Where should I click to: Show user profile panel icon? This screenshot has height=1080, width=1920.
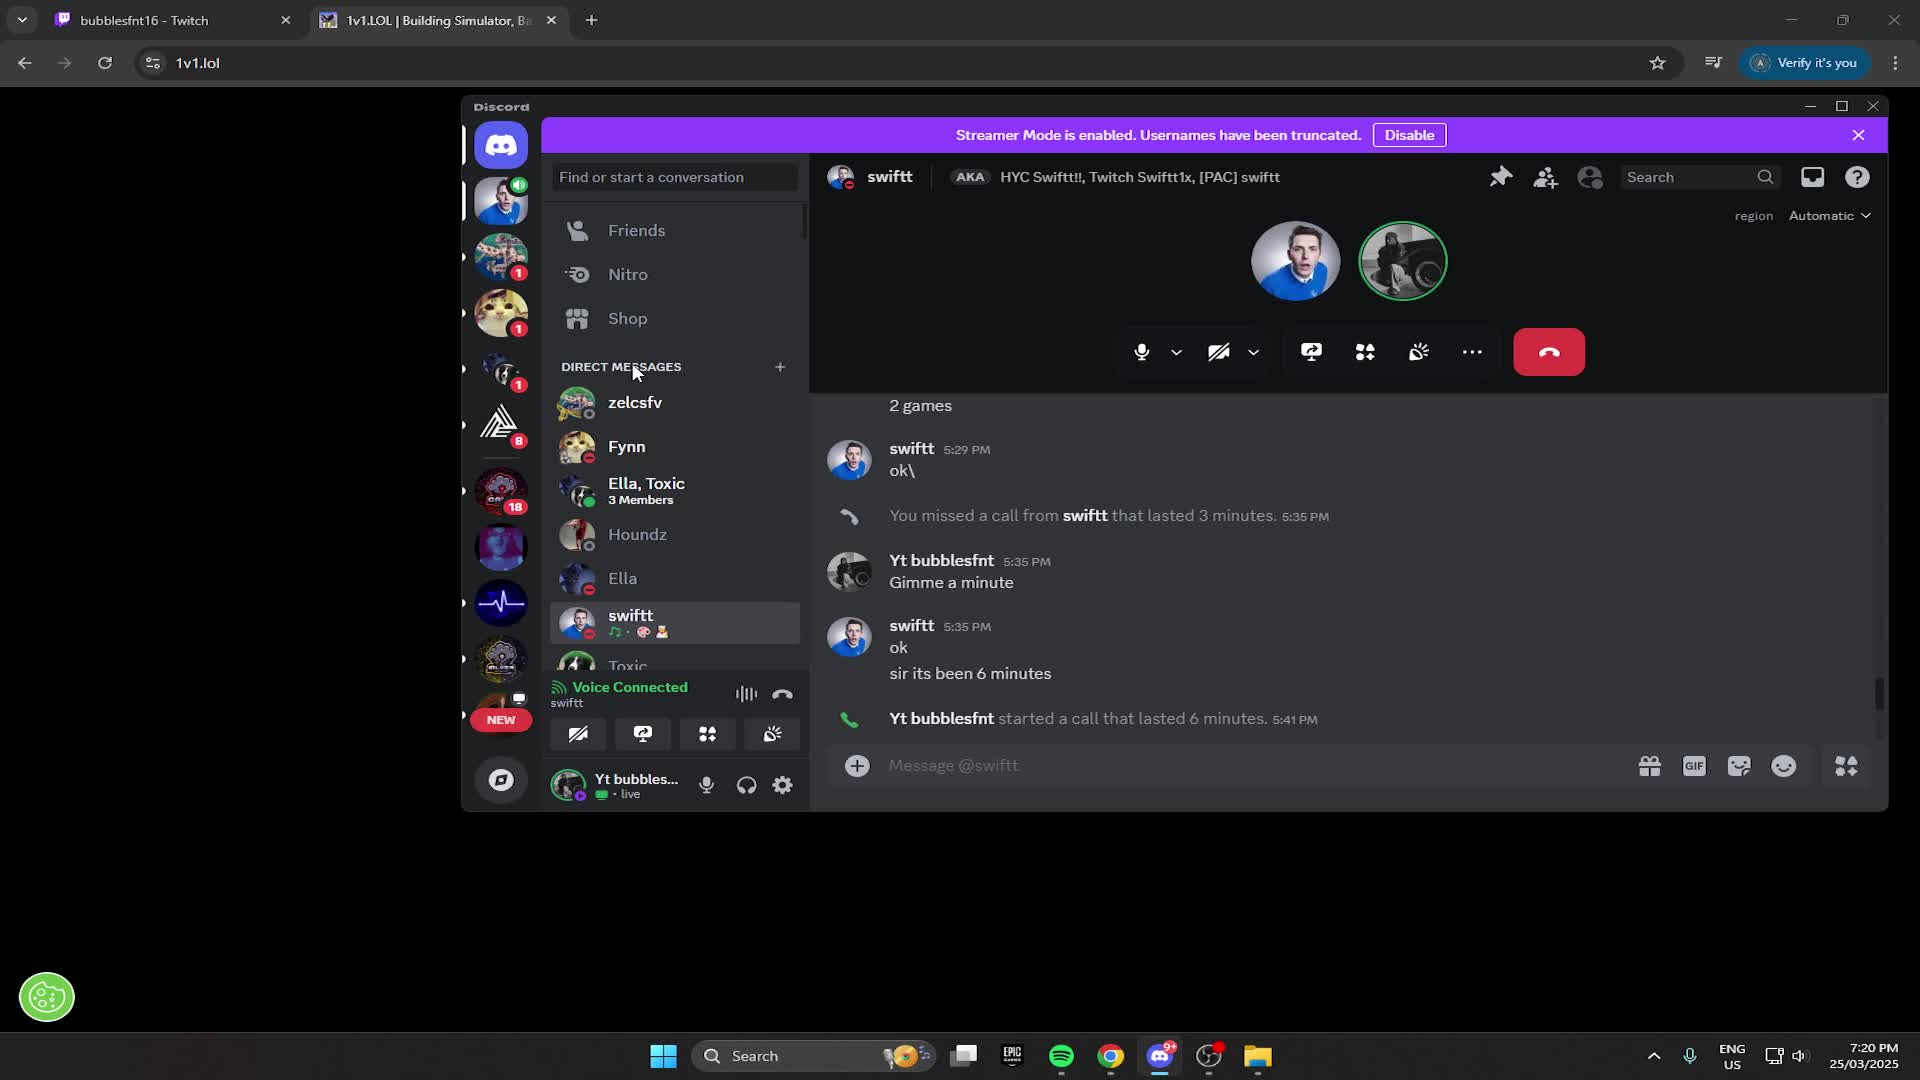tap(1589, 177)
